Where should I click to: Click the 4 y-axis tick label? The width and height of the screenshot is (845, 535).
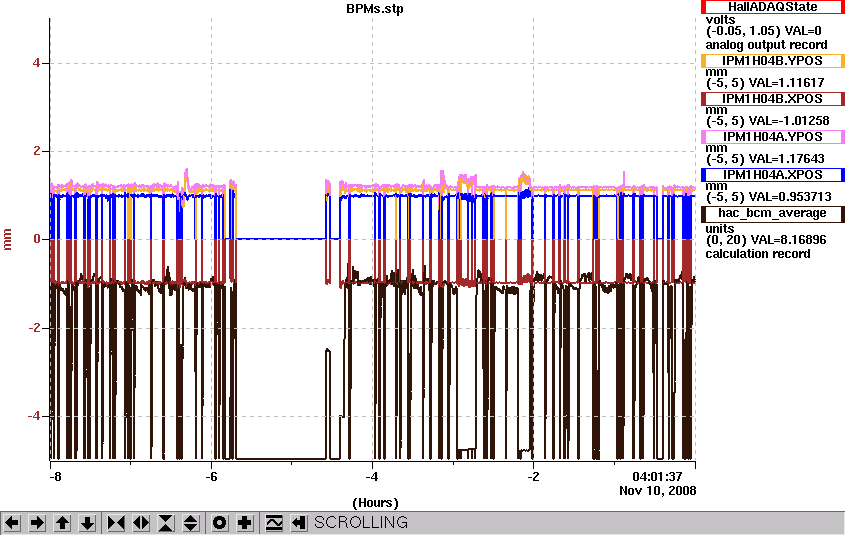(37, 63)
